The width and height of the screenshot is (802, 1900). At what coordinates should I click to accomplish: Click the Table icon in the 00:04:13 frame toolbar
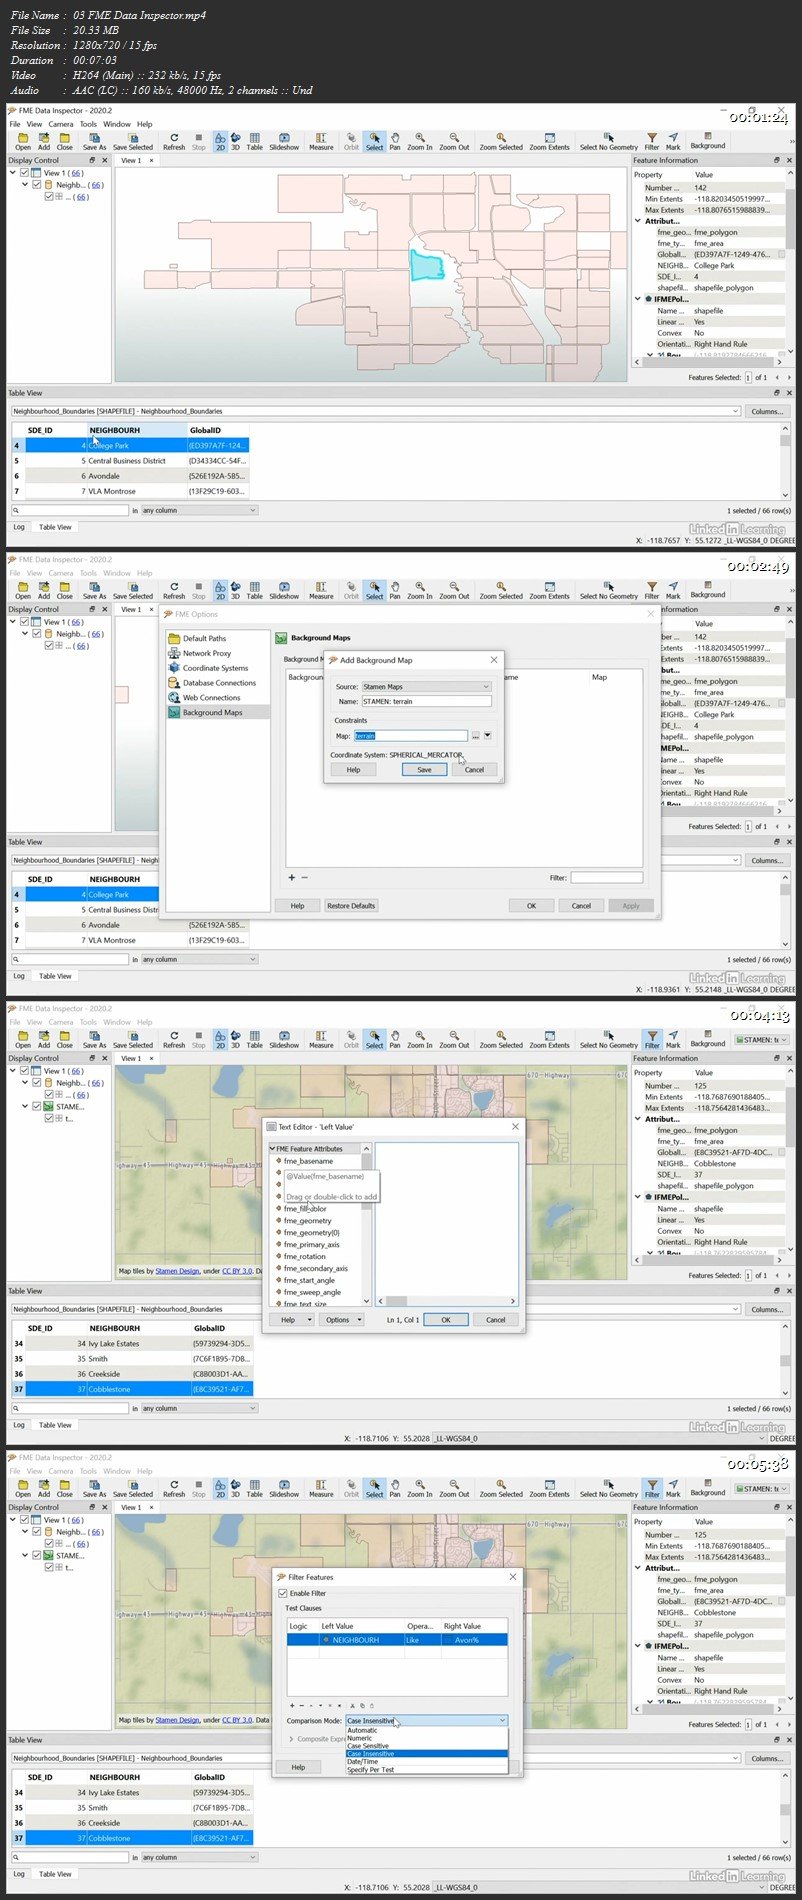coord(255,1039)
